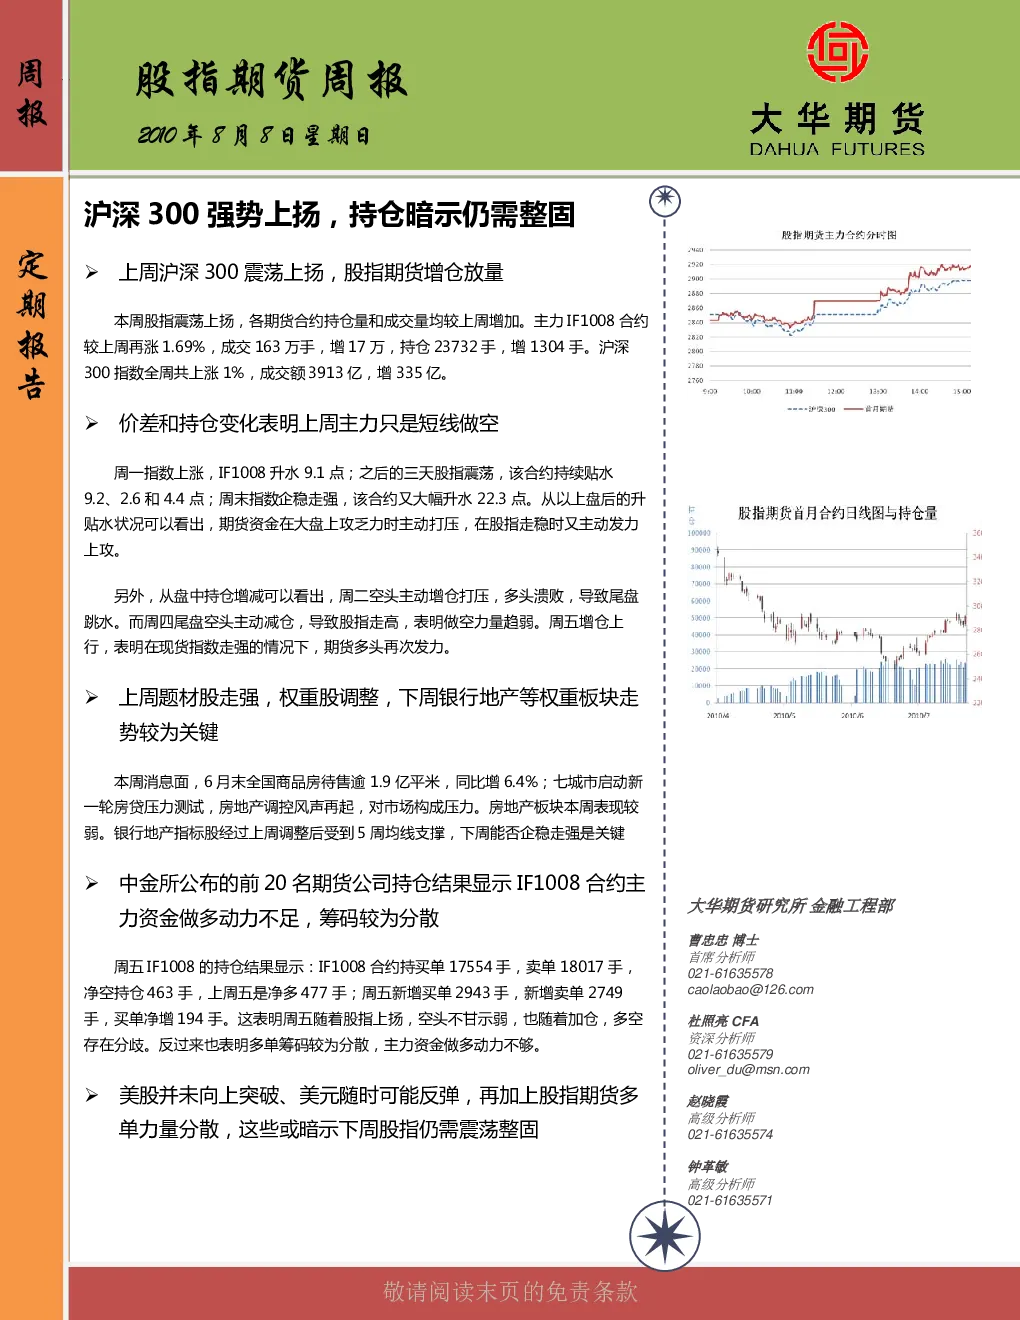The width and height of the screenshot is (1020, 1320).
Task: Click the headline 沪深300强势上扬，持仓暗示仍需整固
Action: pyautogui.click(x=329, y=215)
